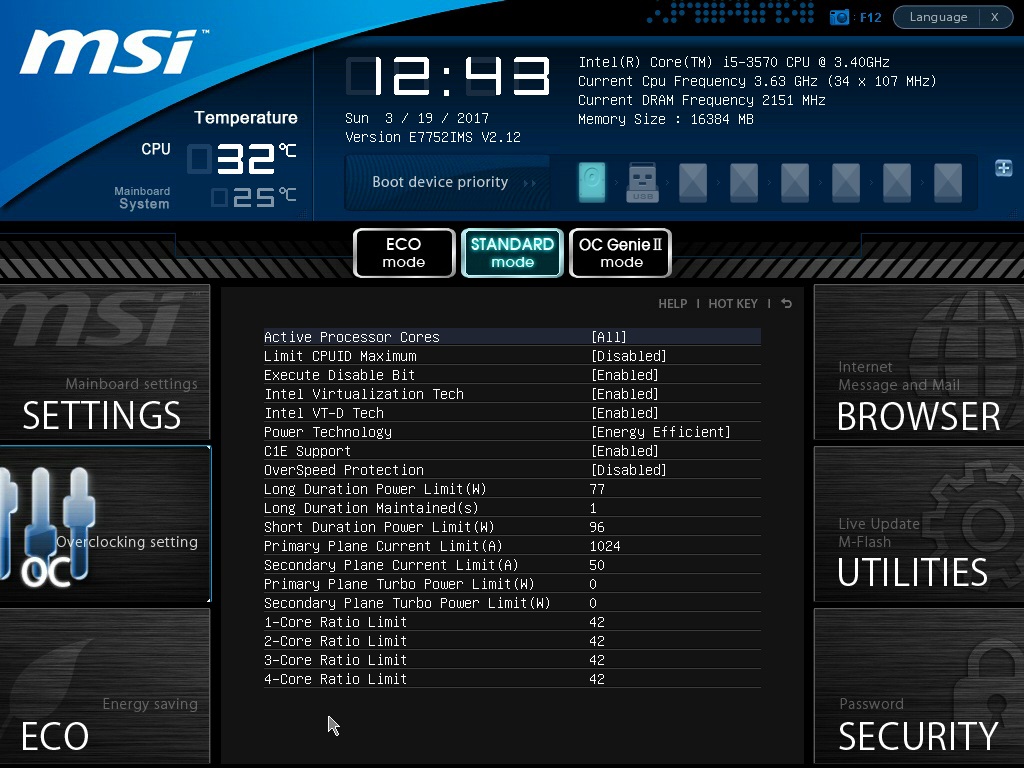
Task: Open ECO energy saving panel
Action: coord(105,686)
